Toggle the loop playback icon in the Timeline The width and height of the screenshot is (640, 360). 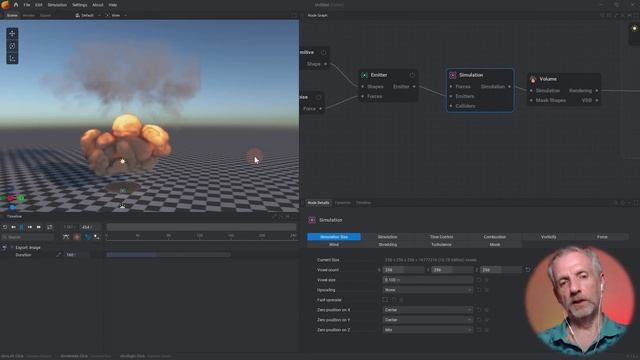click(x=49, y=227)
